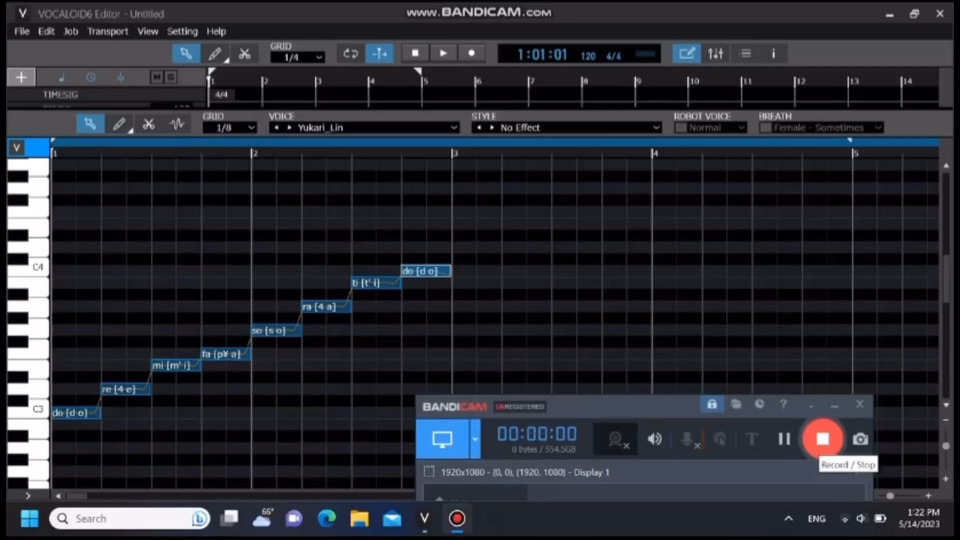Open Bandicam help question mark
This screenshot has width=960, height=540.
783,404
